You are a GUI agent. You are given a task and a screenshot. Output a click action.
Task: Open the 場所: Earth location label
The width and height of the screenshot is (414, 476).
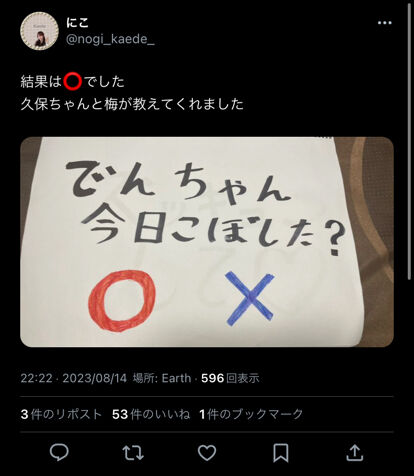[162, 378]
